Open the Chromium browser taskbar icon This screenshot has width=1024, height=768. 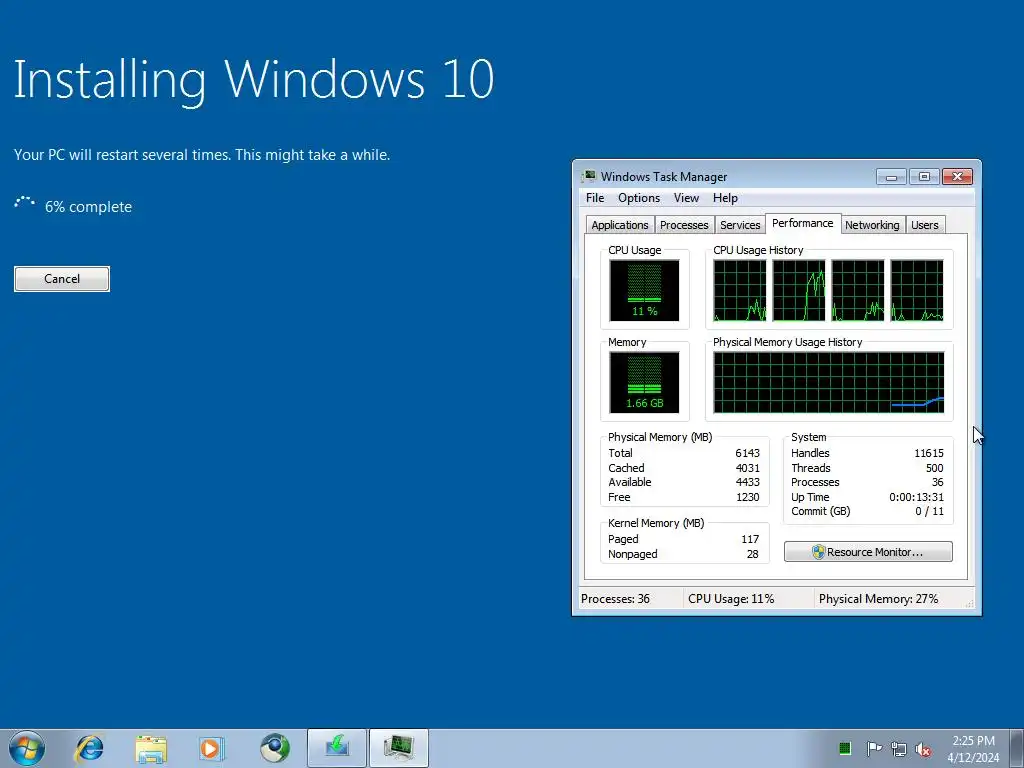pyautogui.click(x=274, y=748)
